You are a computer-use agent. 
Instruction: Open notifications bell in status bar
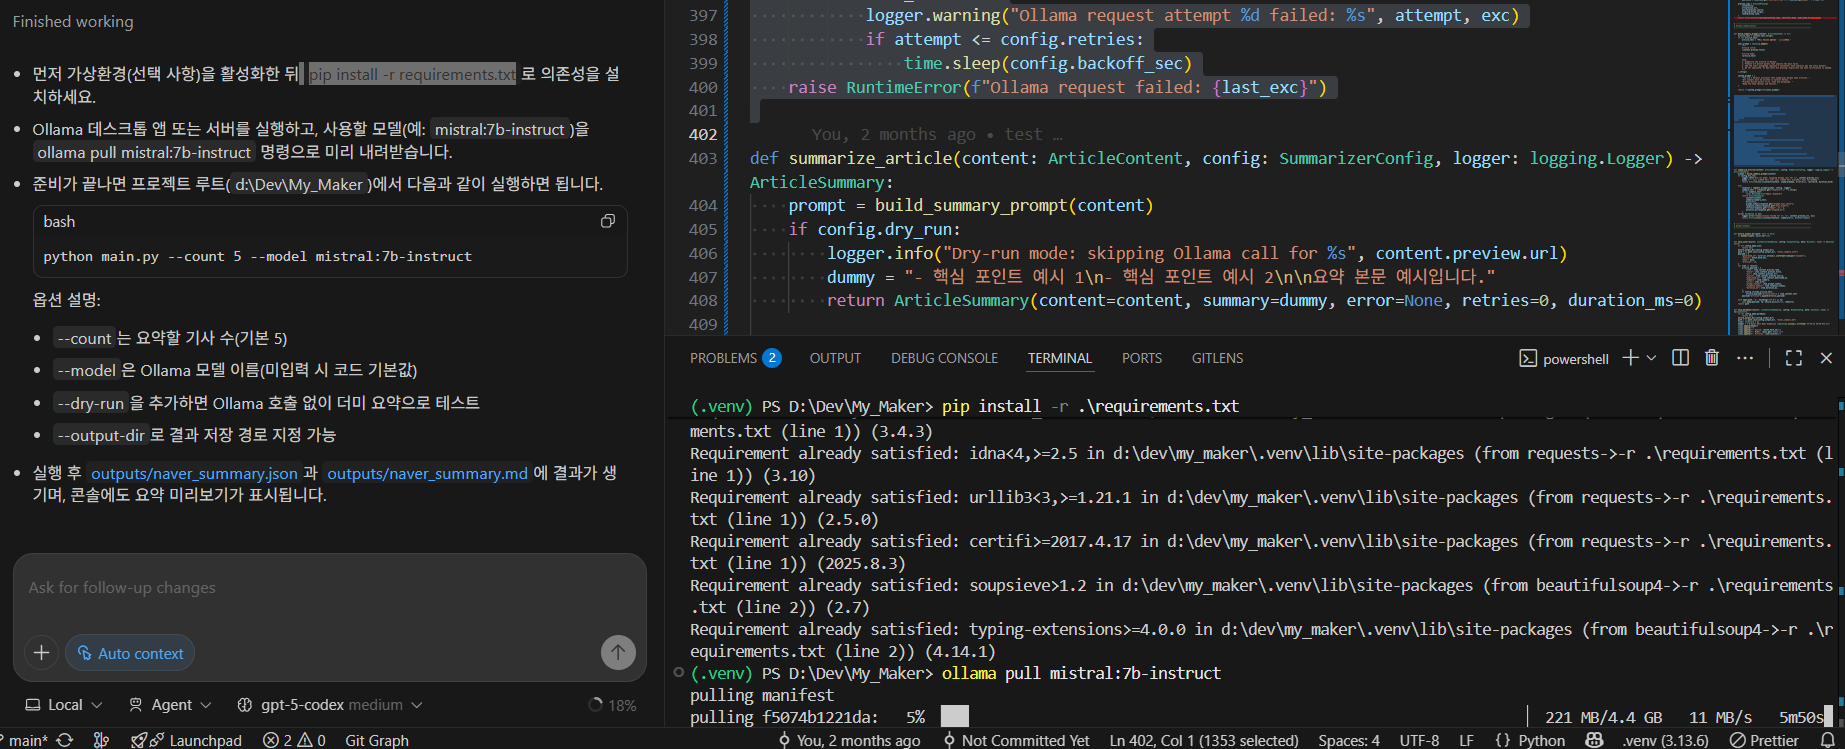(x=1828, y=740)
